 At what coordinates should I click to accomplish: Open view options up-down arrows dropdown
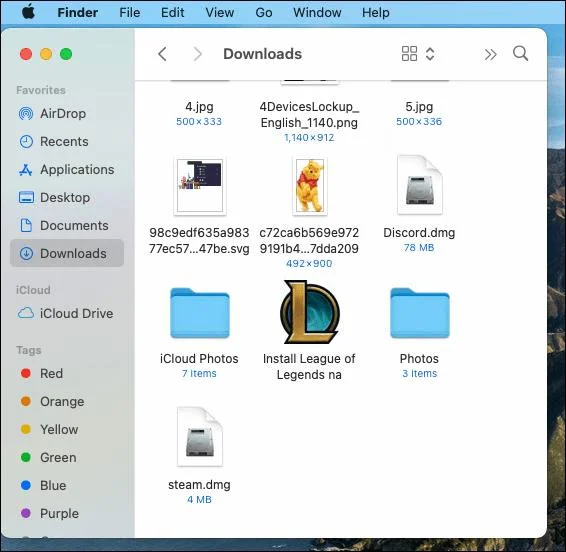(430, 54)
